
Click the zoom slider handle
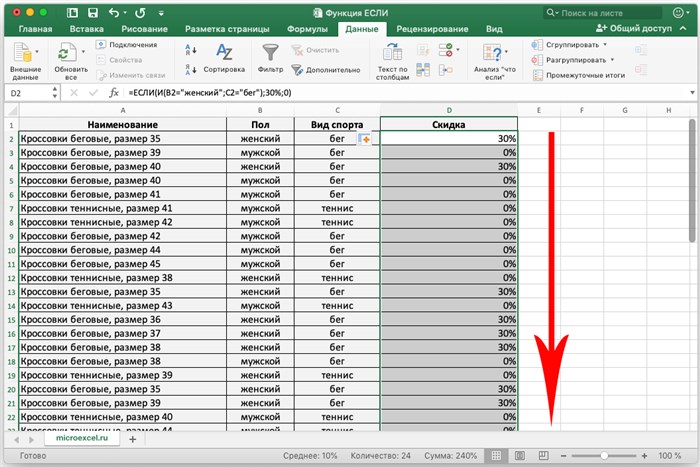coord(604,456)
